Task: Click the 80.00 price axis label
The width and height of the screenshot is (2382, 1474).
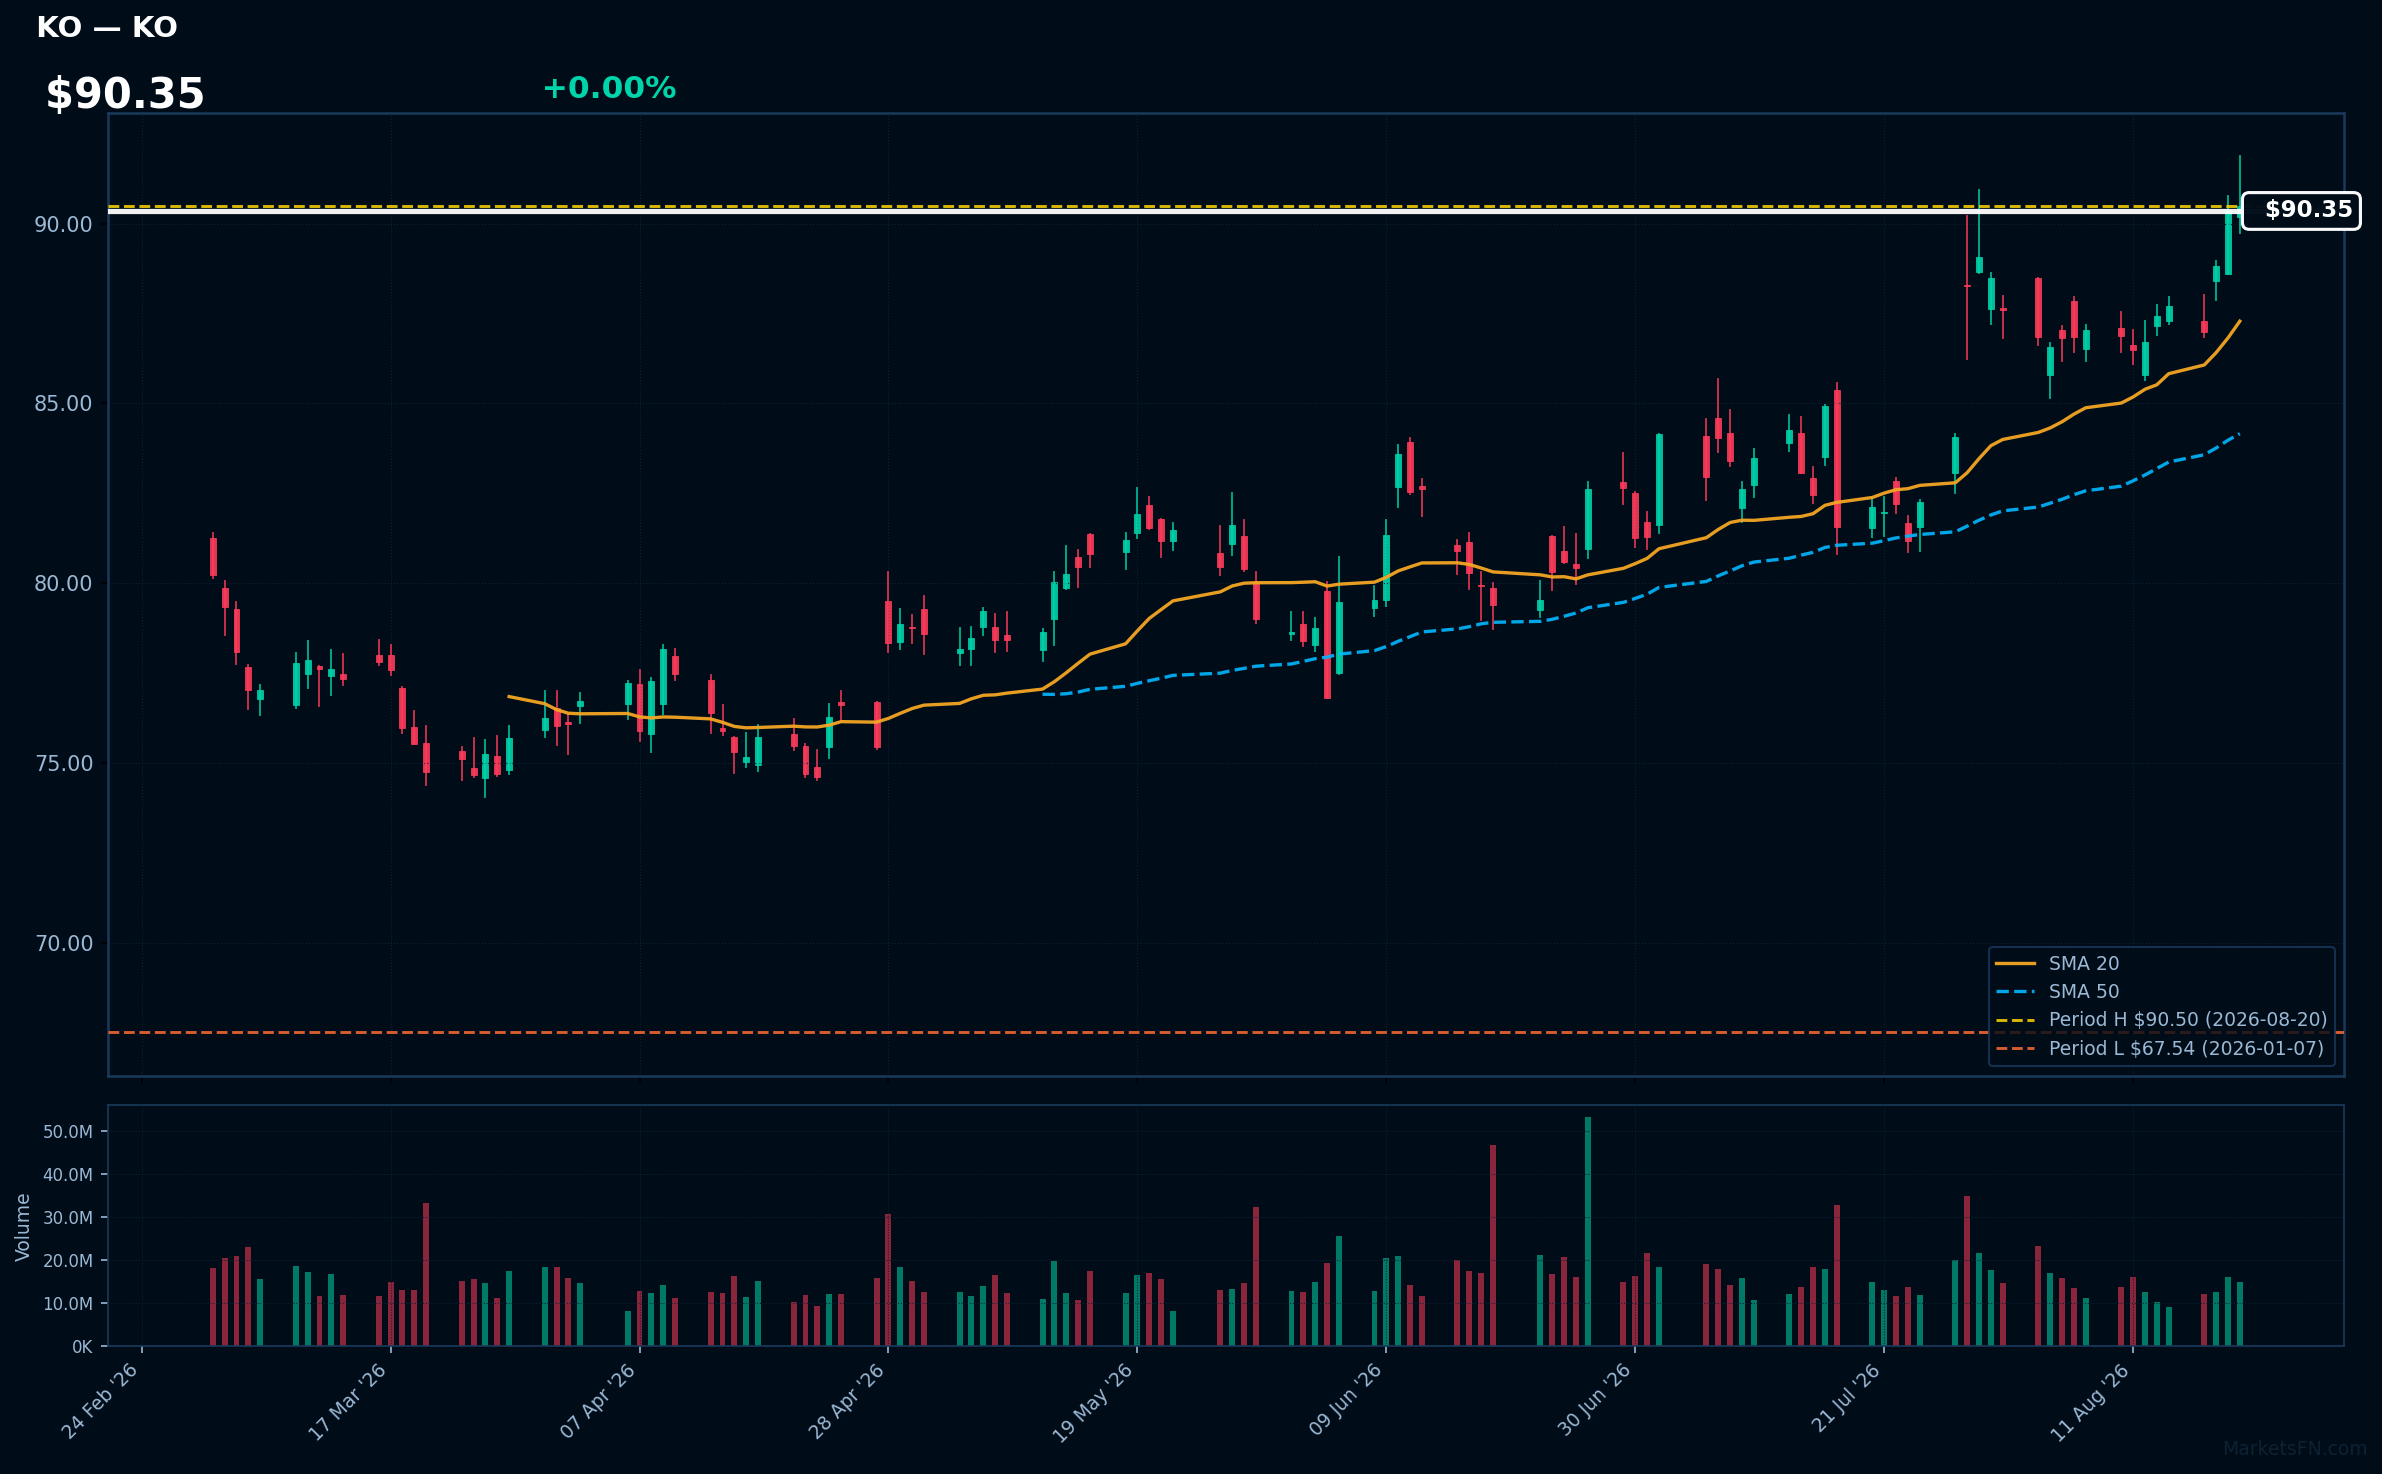Action: pos(63,584)
